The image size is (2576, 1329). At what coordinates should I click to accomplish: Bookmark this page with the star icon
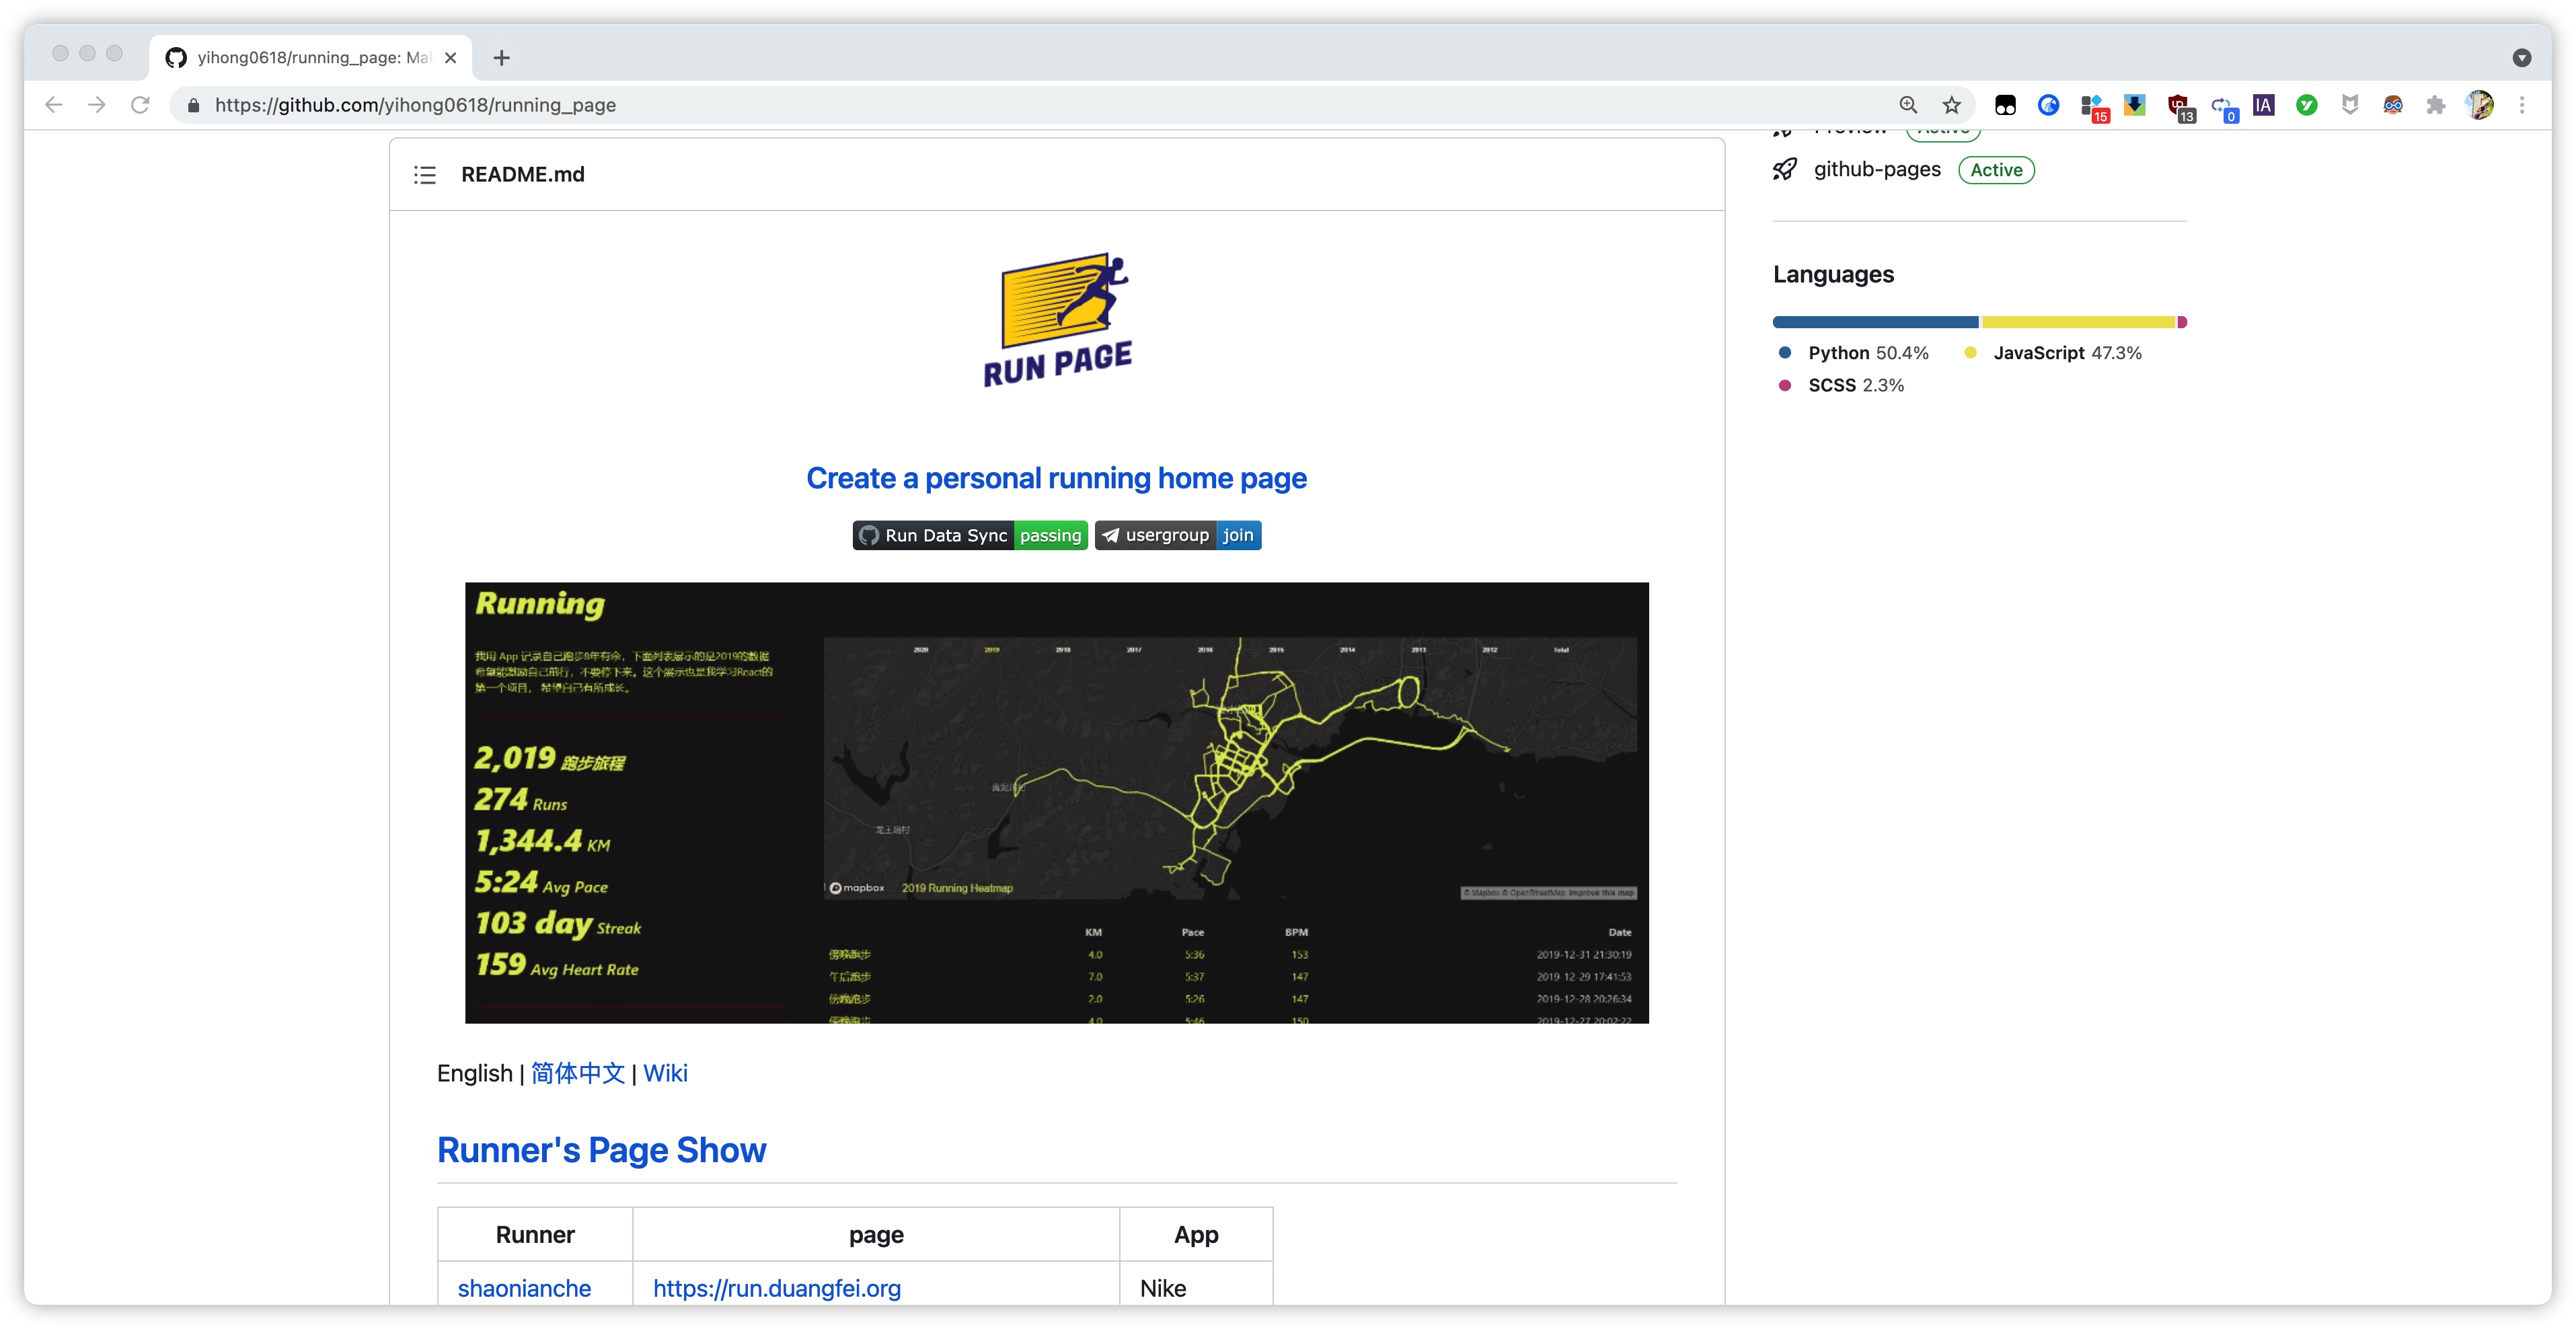pyautogui.click(x=1951, y=105)
